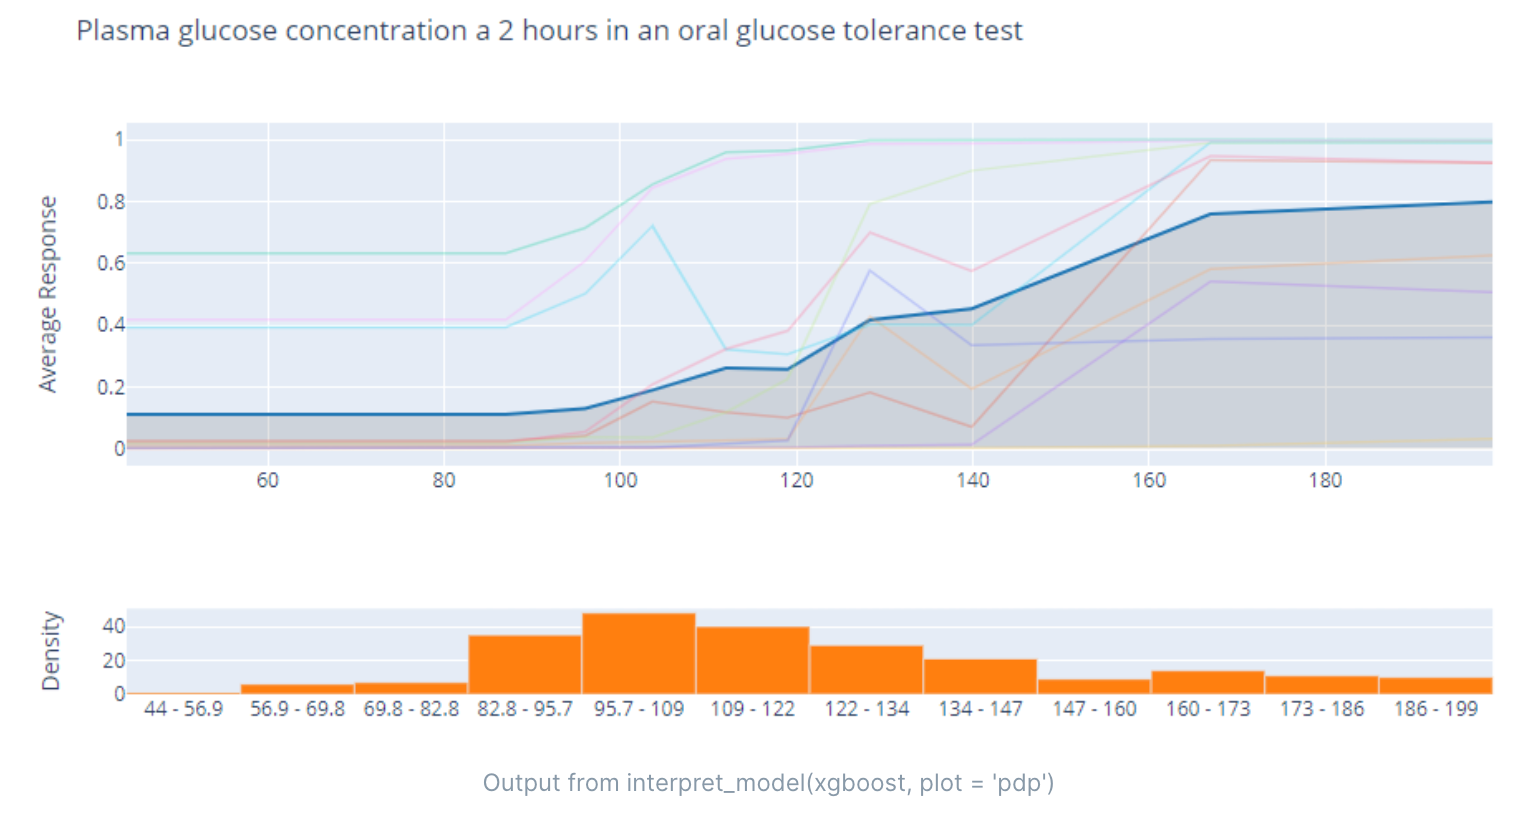Image resolution: width=1532 pixels, height=828 pixels.
Task: Click the Plasma glucose concentration chart title
Action: (549, 31)
